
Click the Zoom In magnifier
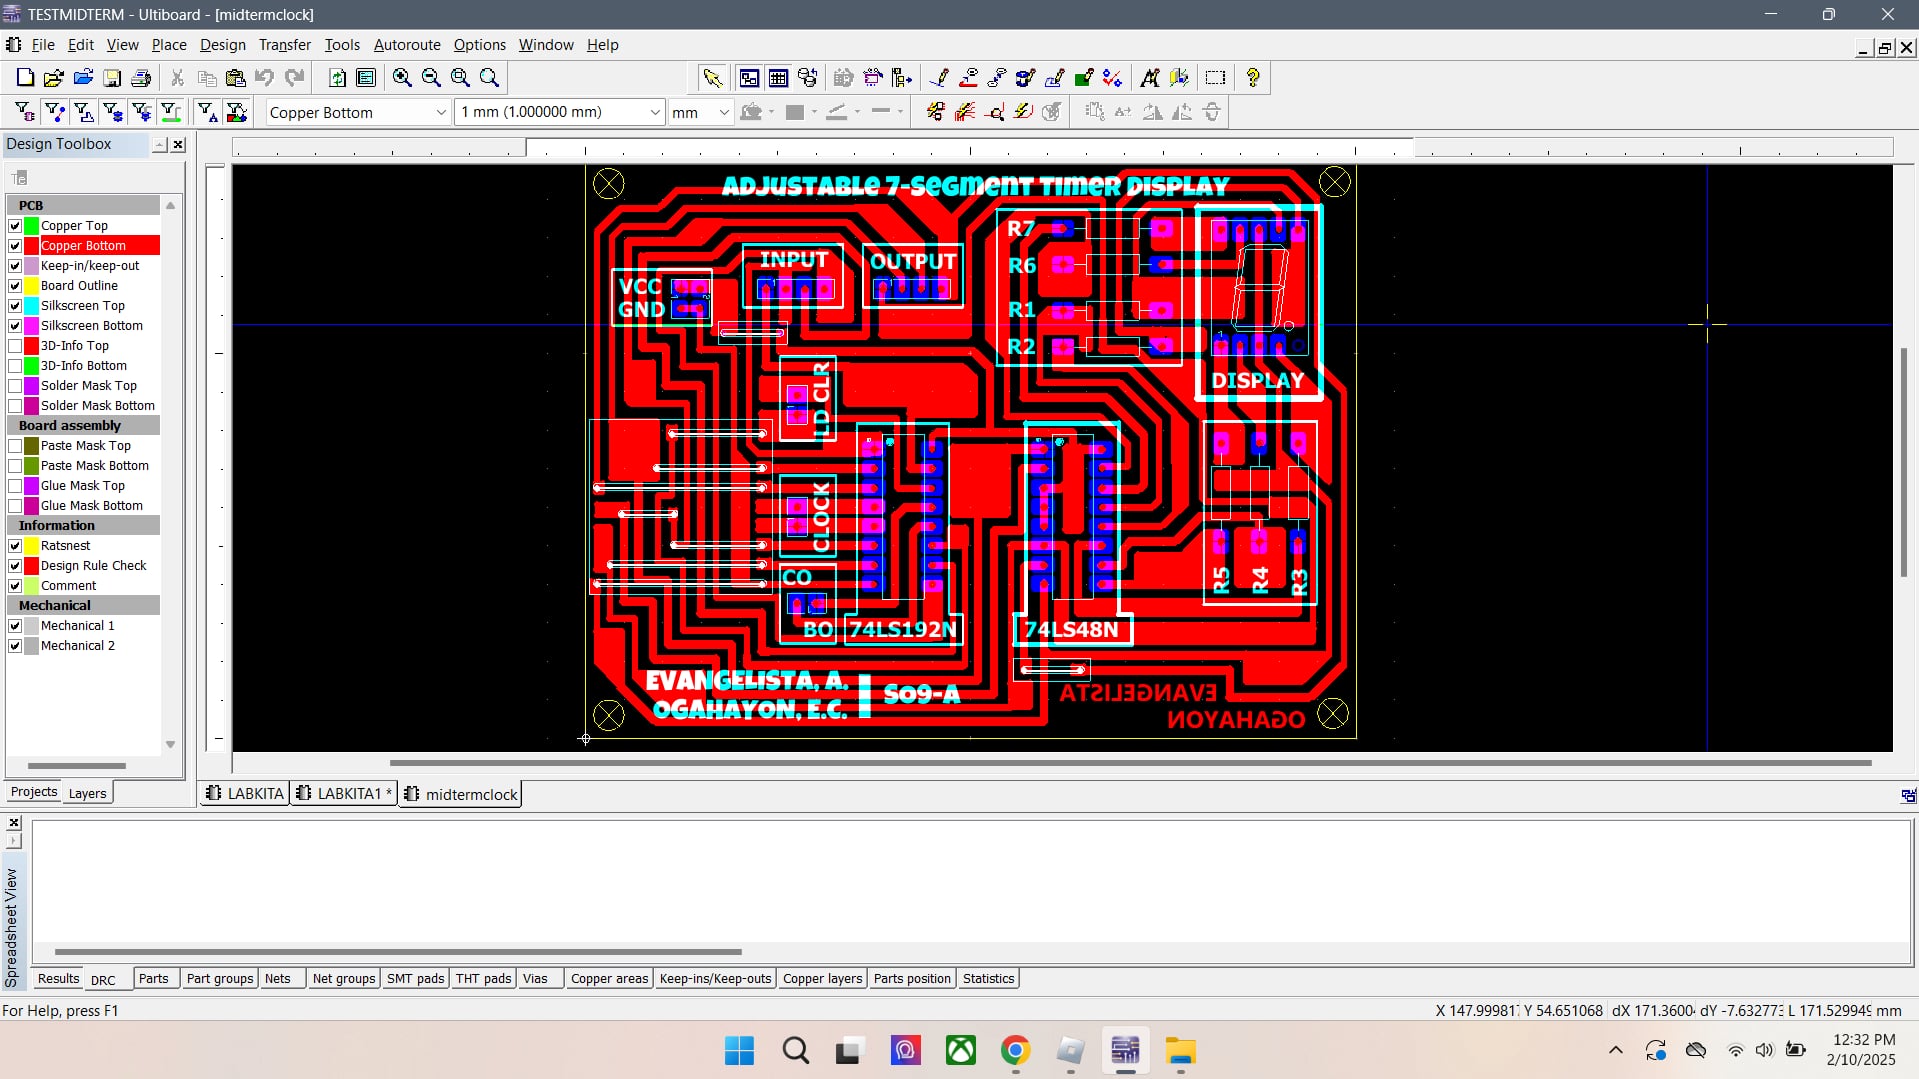[402, 78]
